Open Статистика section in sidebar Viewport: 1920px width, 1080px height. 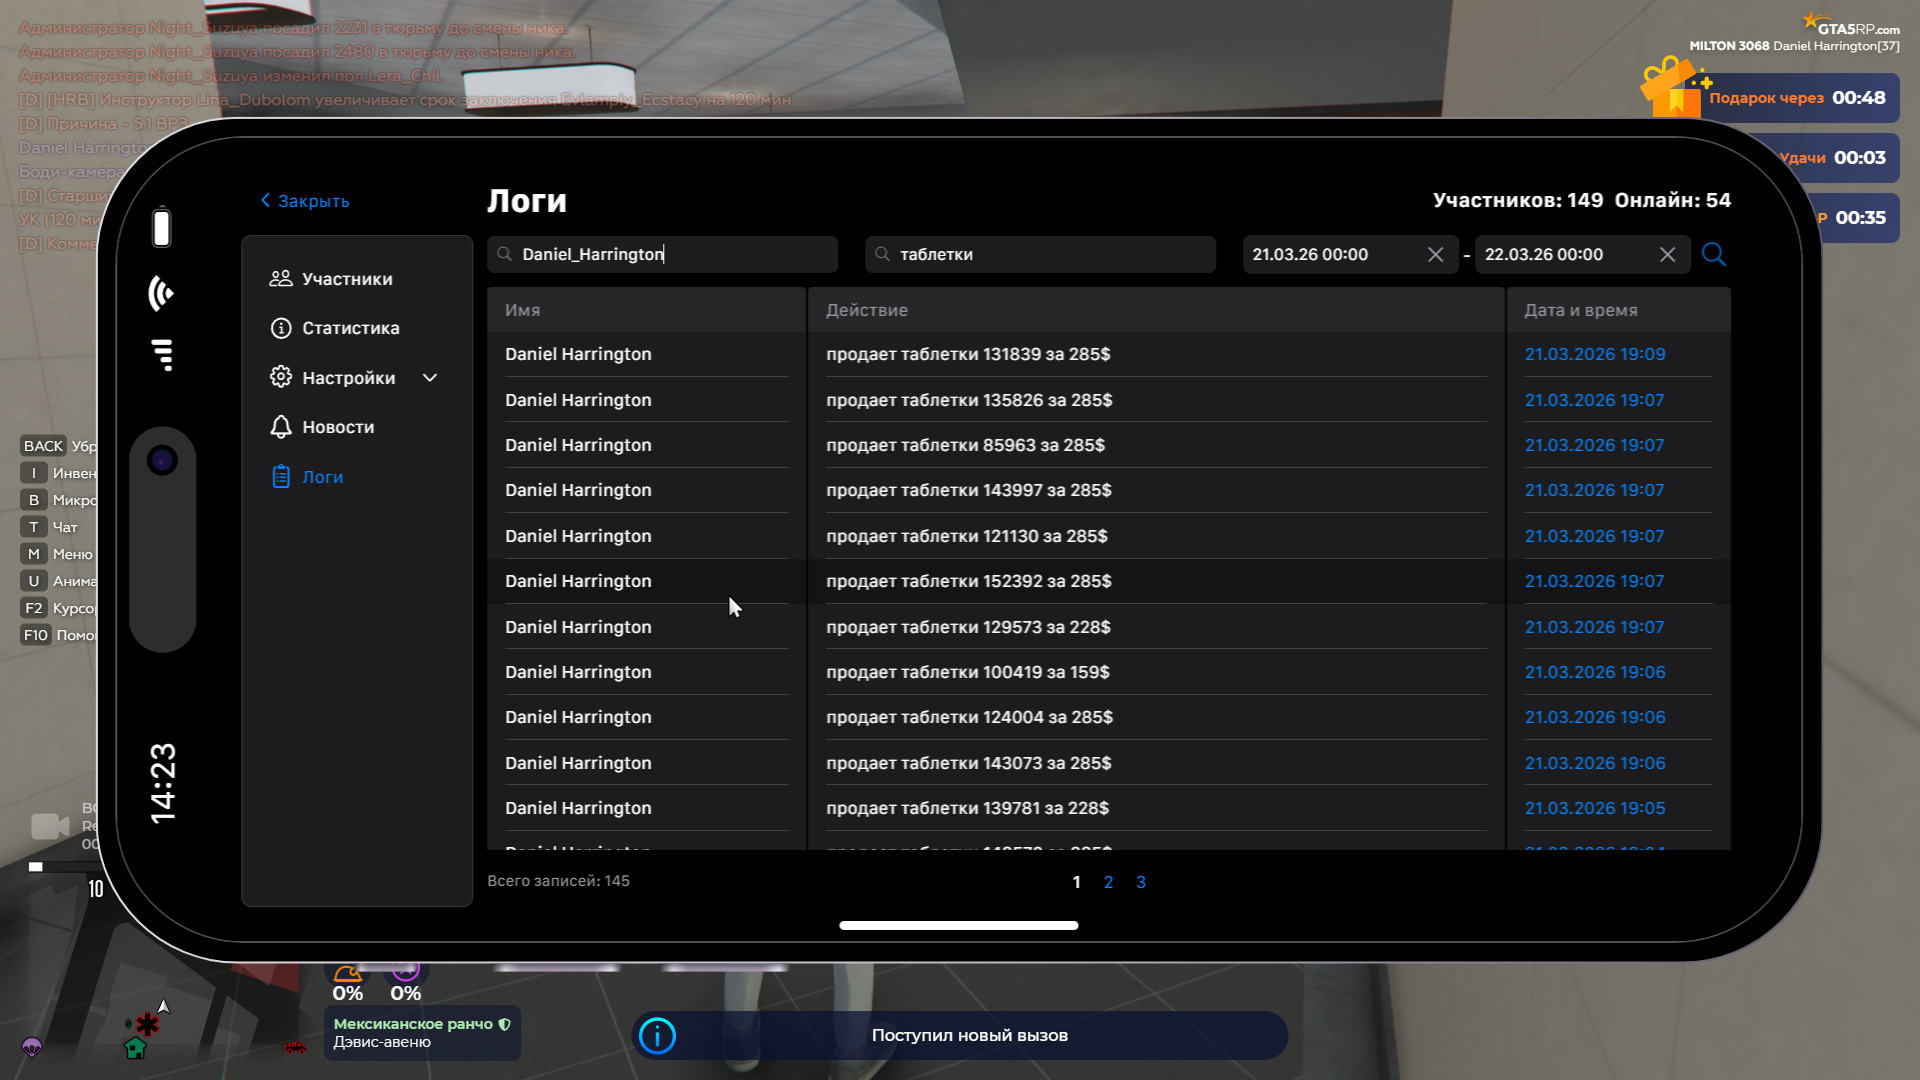350,328
